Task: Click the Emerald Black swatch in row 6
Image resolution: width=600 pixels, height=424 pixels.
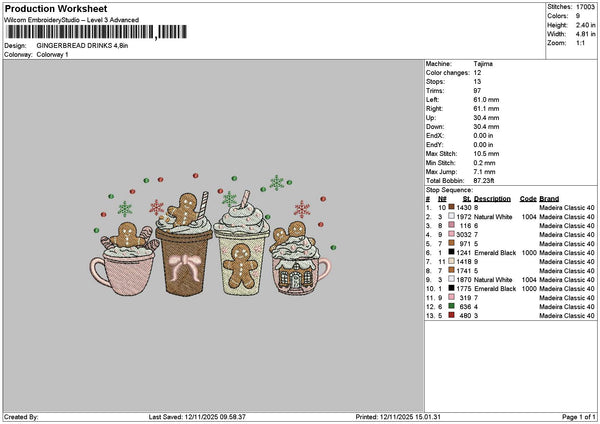Action: [452, 252]
